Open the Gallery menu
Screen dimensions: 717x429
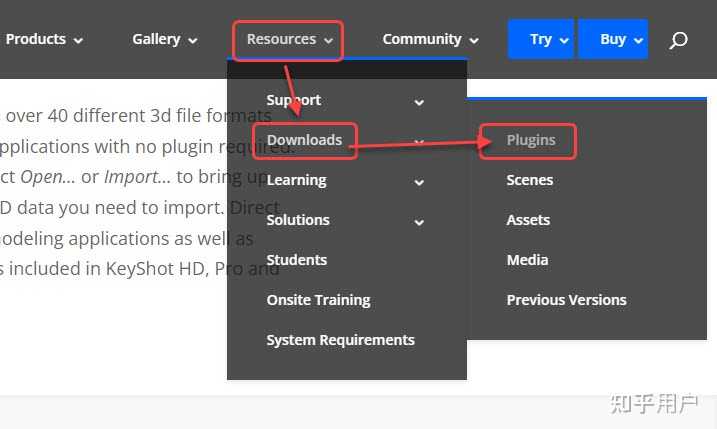tap(165, 39)
